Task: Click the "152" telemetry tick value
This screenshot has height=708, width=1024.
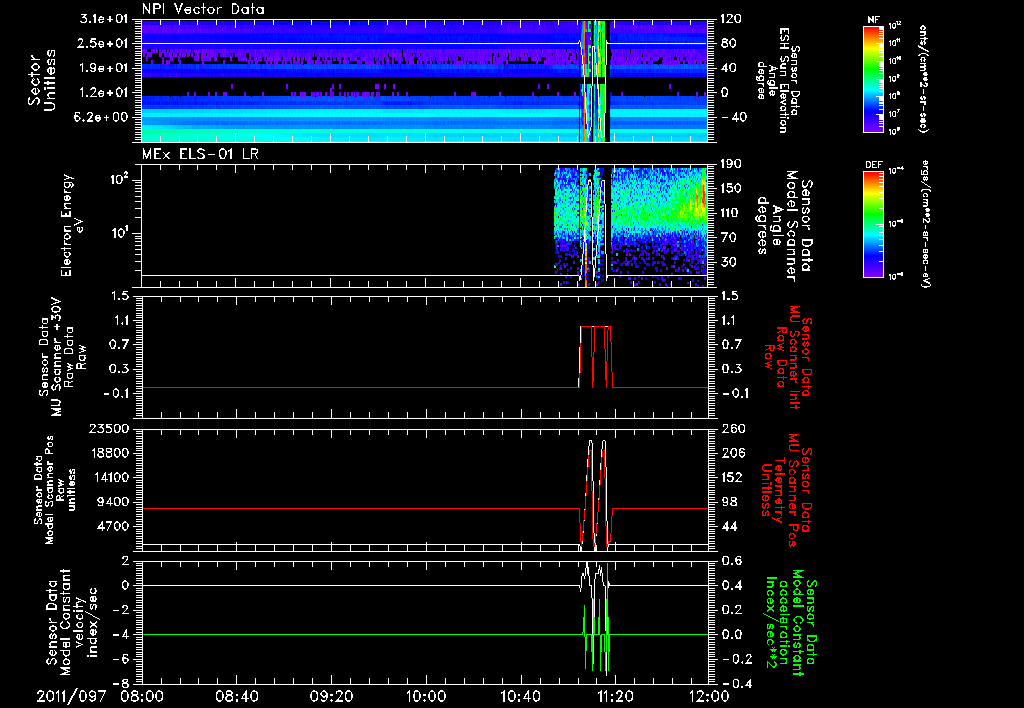Action: pyautogui.click(x=731, y=477)
